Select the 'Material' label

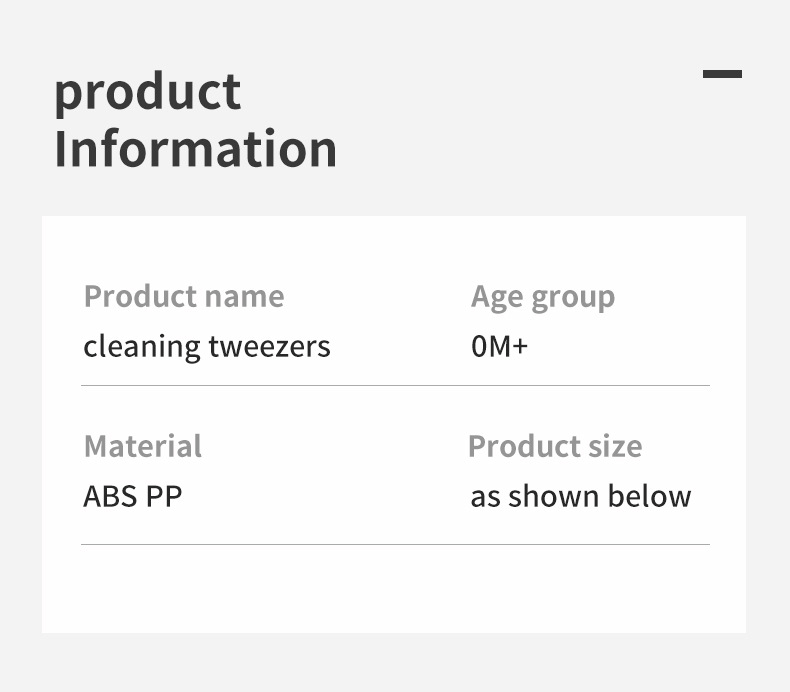(x=142, y=446)
